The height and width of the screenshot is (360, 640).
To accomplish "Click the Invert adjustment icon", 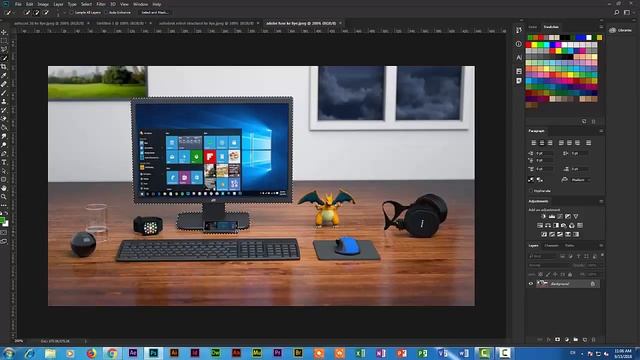I will click(x=544, y=234).
